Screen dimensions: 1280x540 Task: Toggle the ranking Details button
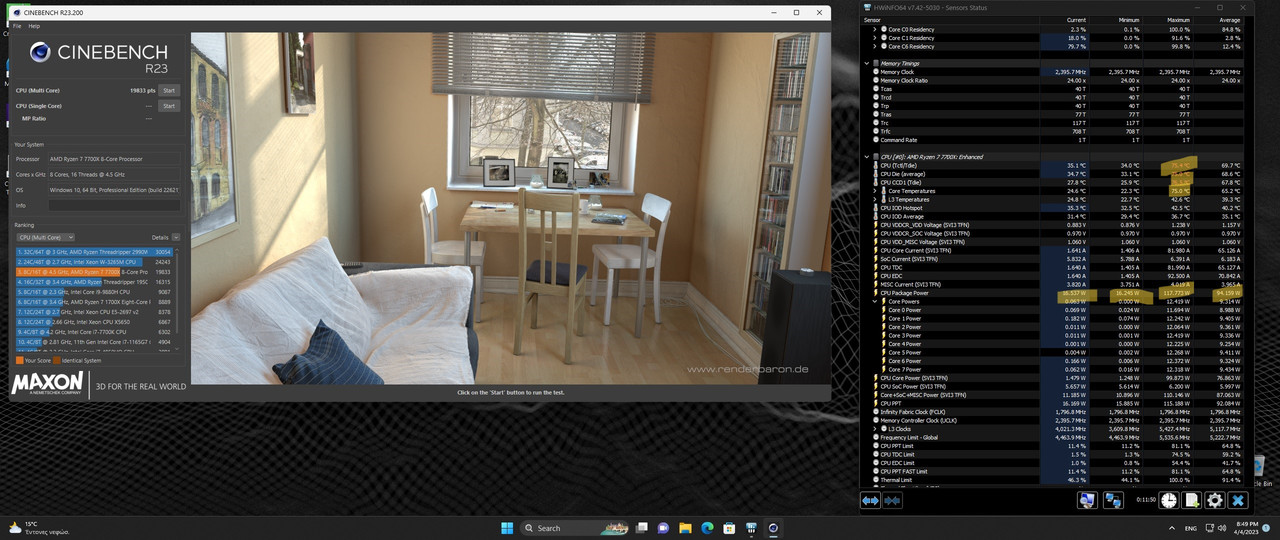[175, 237]
